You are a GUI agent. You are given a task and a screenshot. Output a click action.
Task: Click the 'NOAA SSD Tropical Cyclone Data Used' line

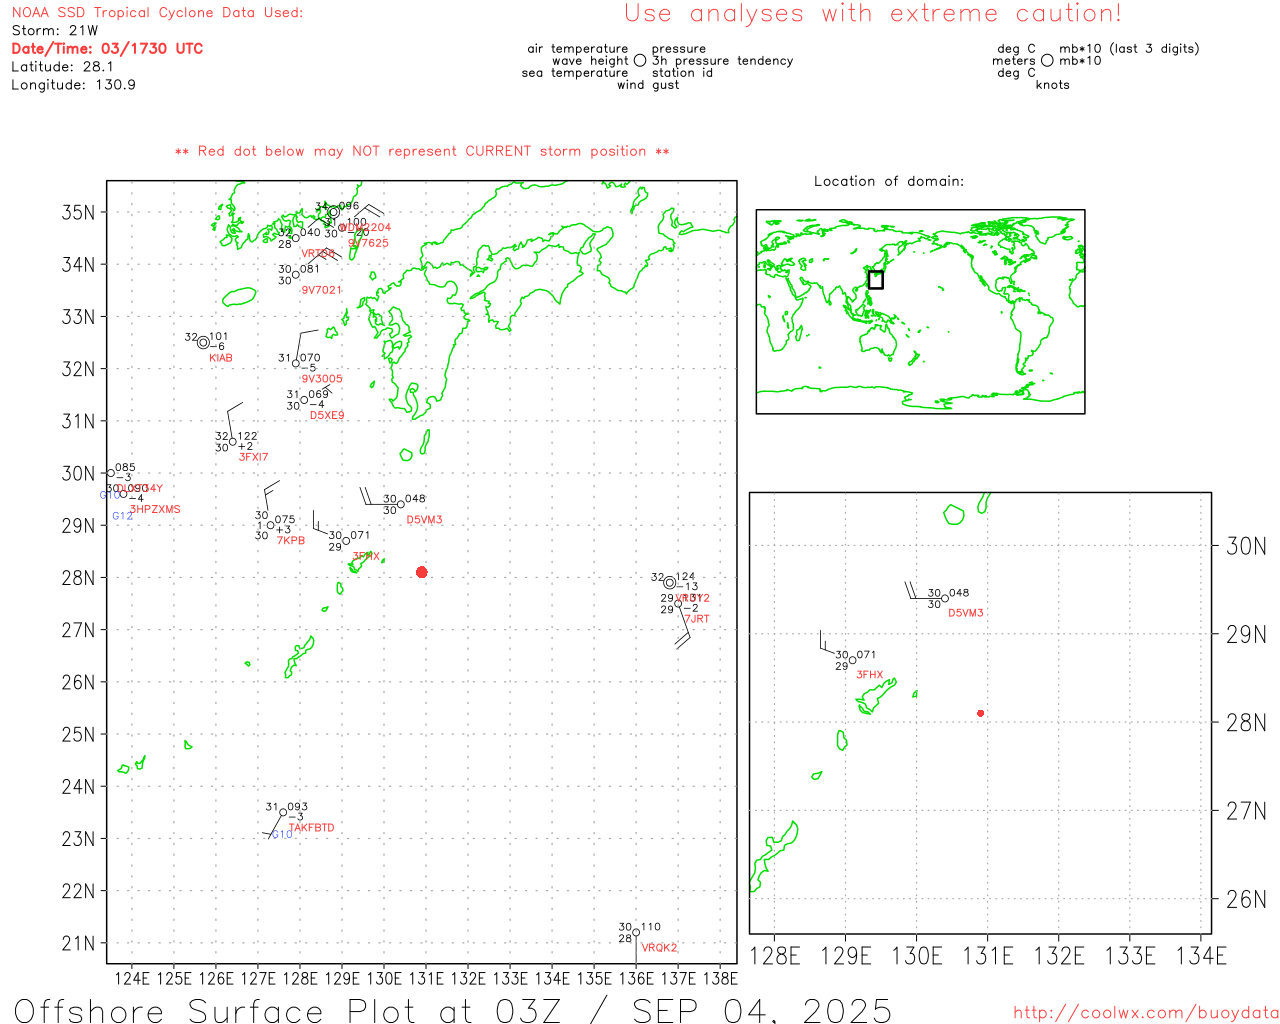coord(157,13)
